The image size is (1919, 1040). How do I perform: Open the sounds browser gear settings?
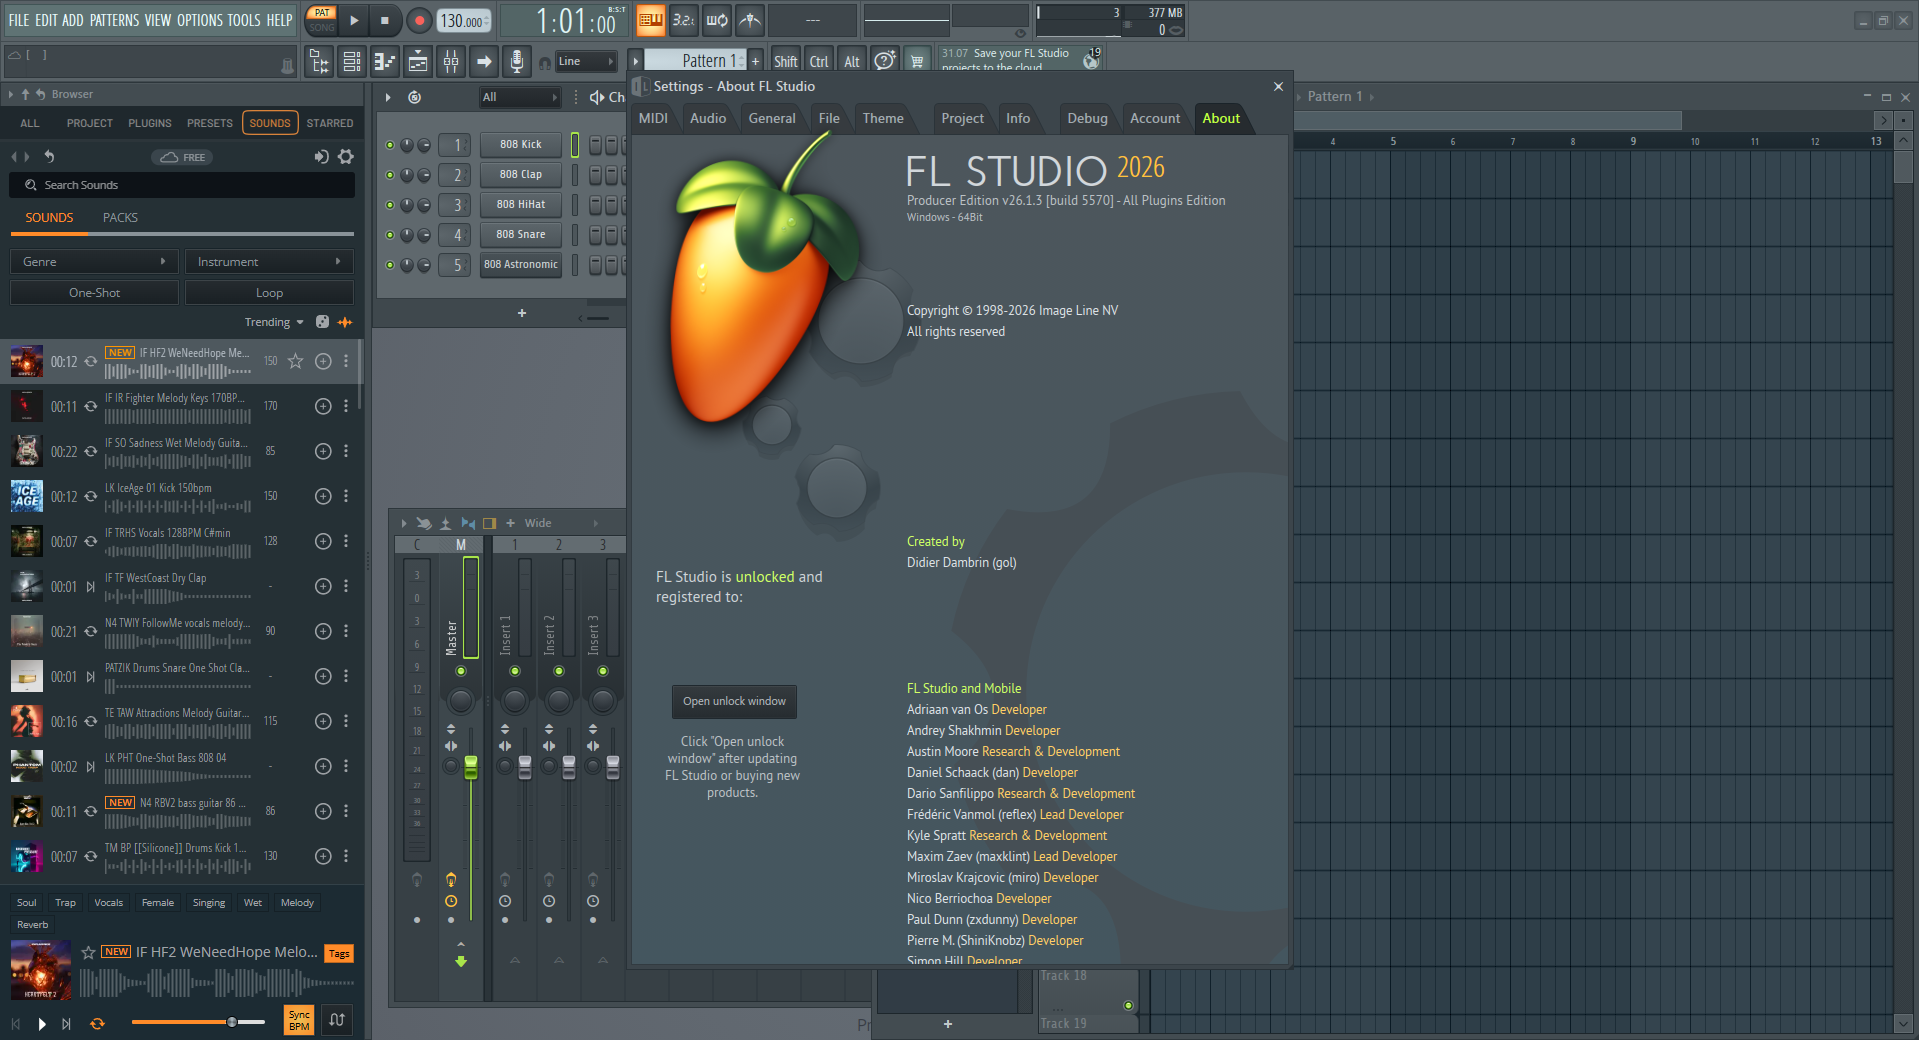pos(346,157)
